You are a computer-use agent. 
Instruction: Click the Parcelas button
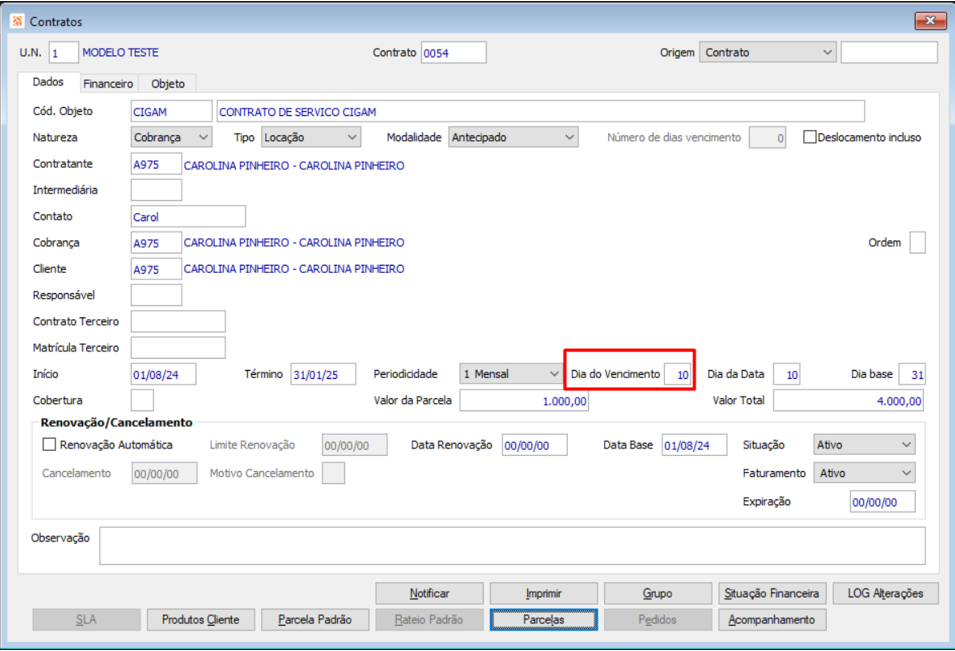tap(543, 620)
